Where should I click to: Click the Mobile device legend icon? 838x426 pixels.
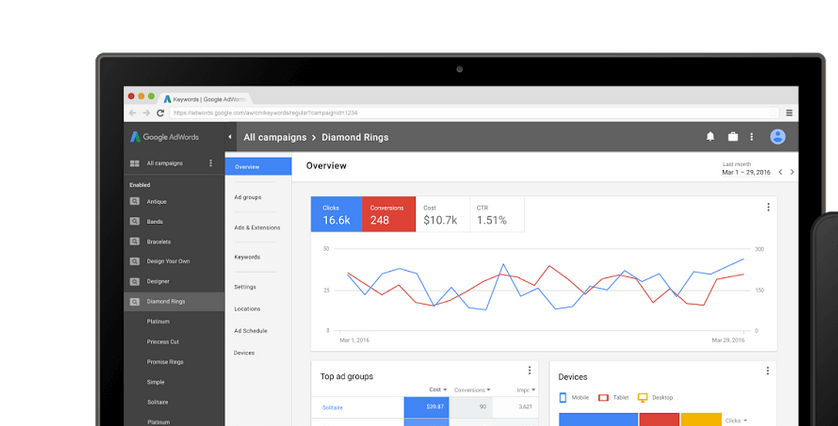tap(563, 397)
